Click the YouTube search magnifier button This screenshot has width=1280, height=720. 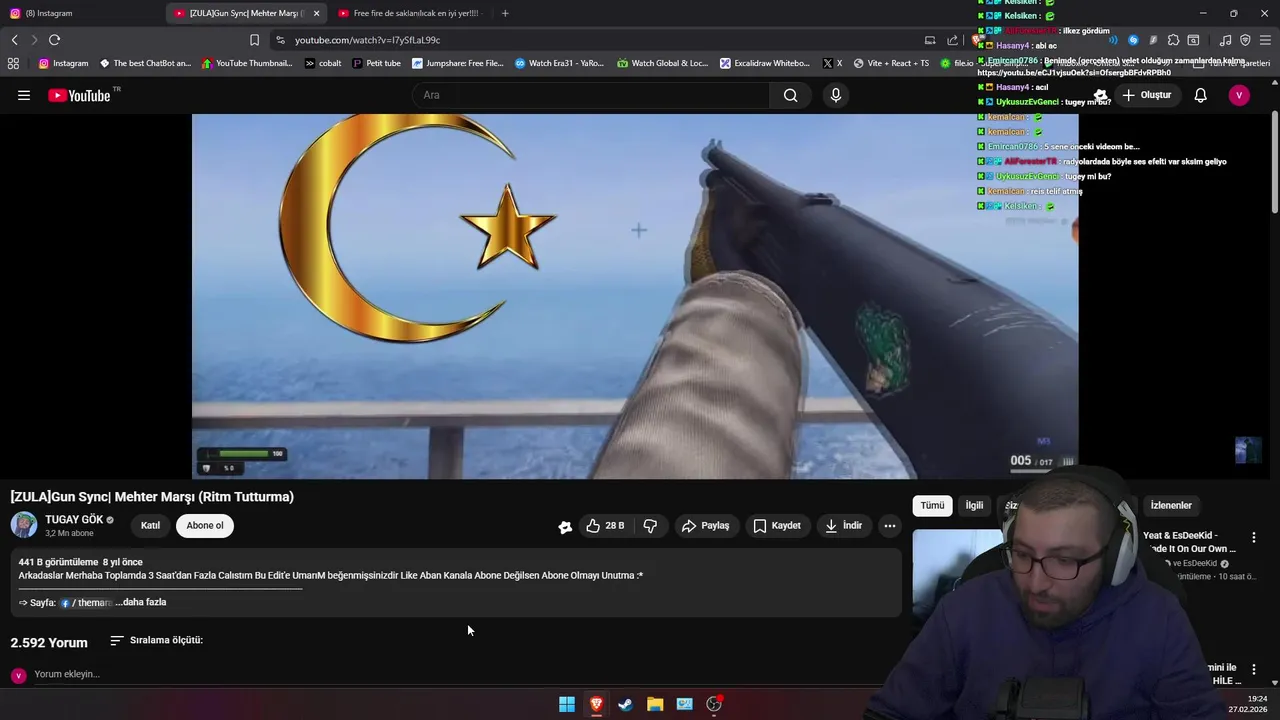tap(791, 95)
